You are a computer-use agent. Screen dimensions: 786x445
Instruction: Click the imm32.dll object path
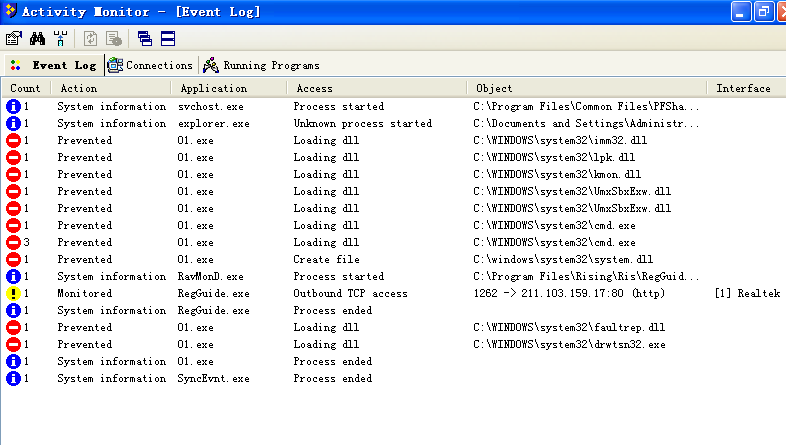560,140
